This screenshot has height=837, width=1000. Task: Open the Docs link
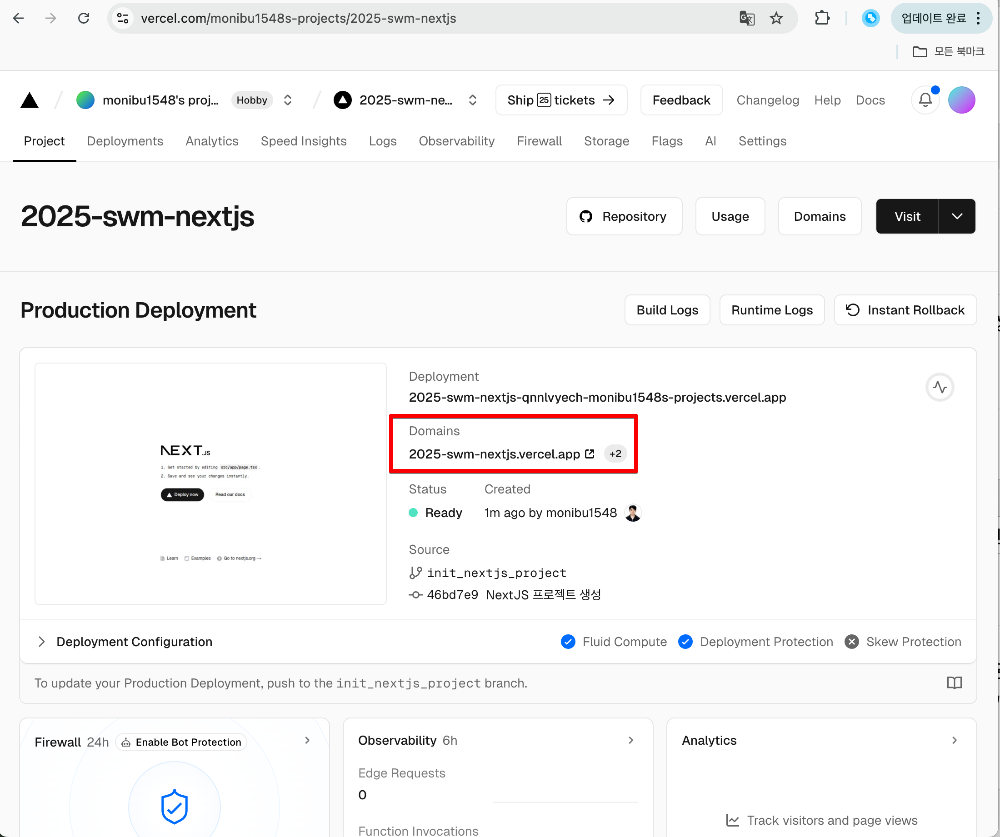870,100
